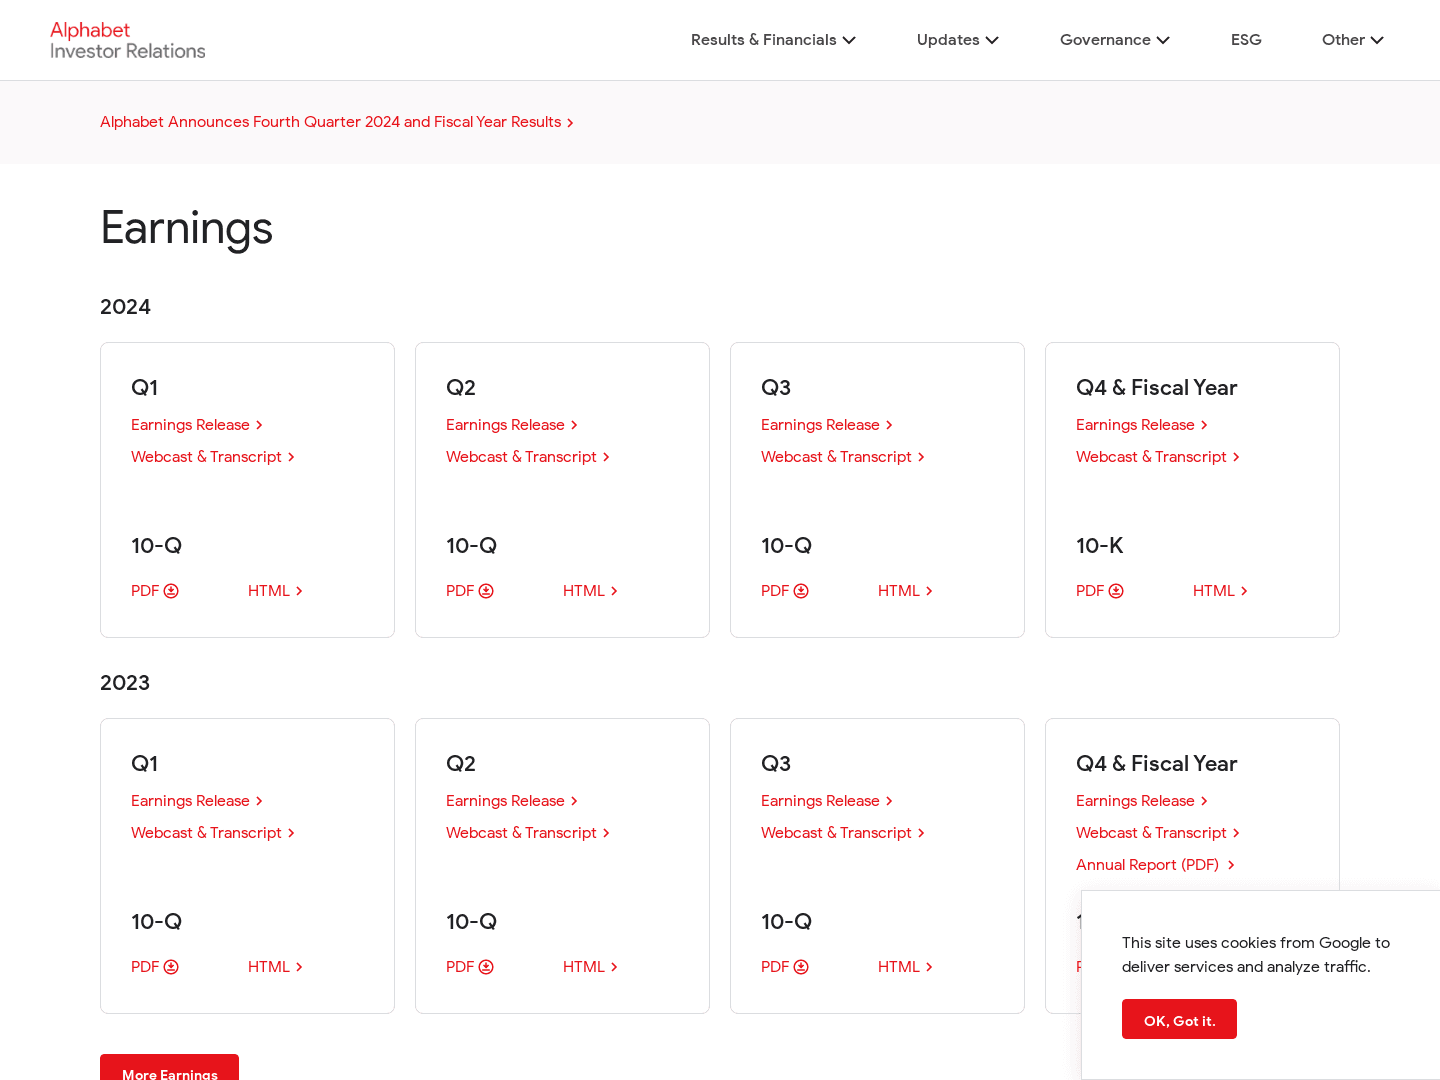The image size is (1440, 1080).
Task: Click the More Earnings button
Action: pyautogui.click(x=169, y=1070)
